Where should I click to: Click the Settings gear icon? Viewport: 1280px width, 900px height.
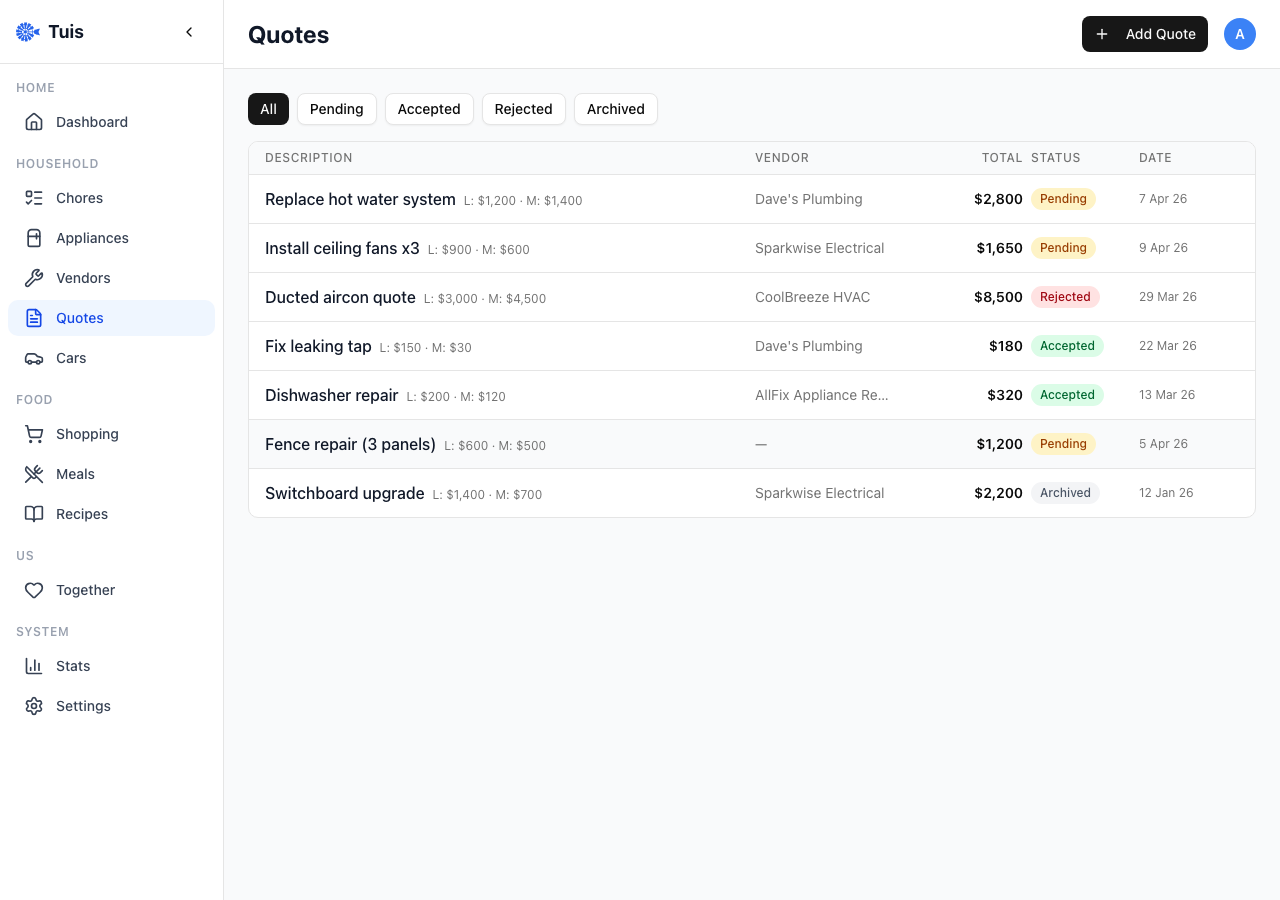(x=34, y=705)
